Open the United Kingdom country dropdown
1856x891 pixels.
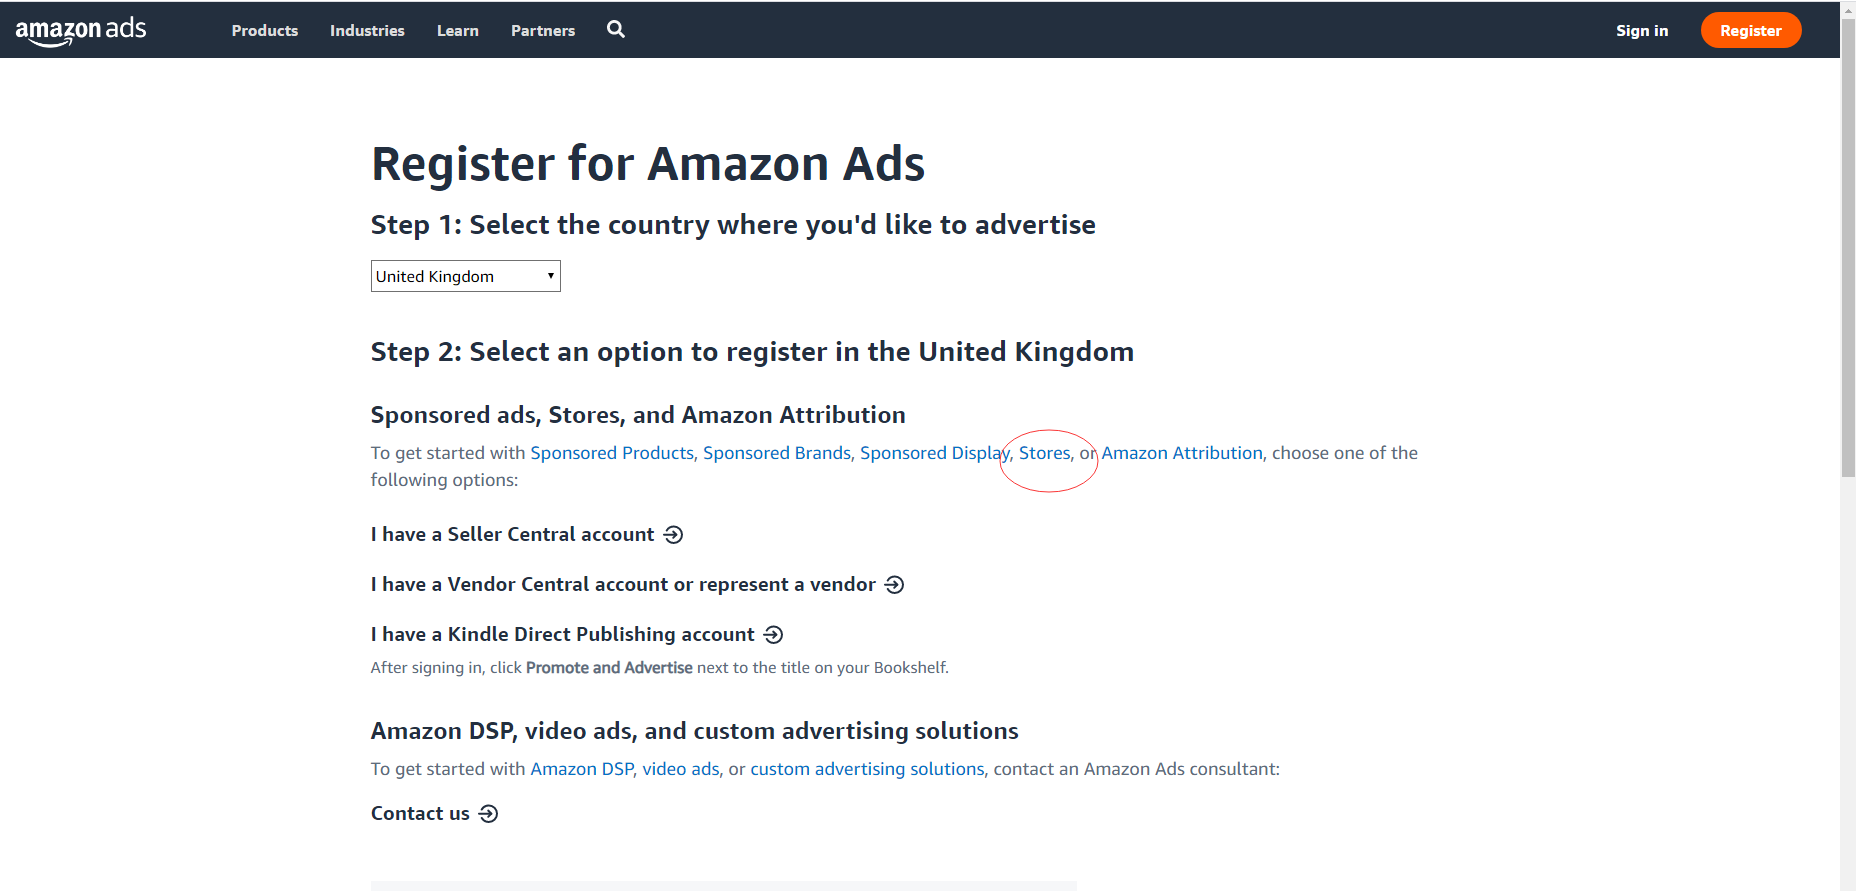[466, 276]
